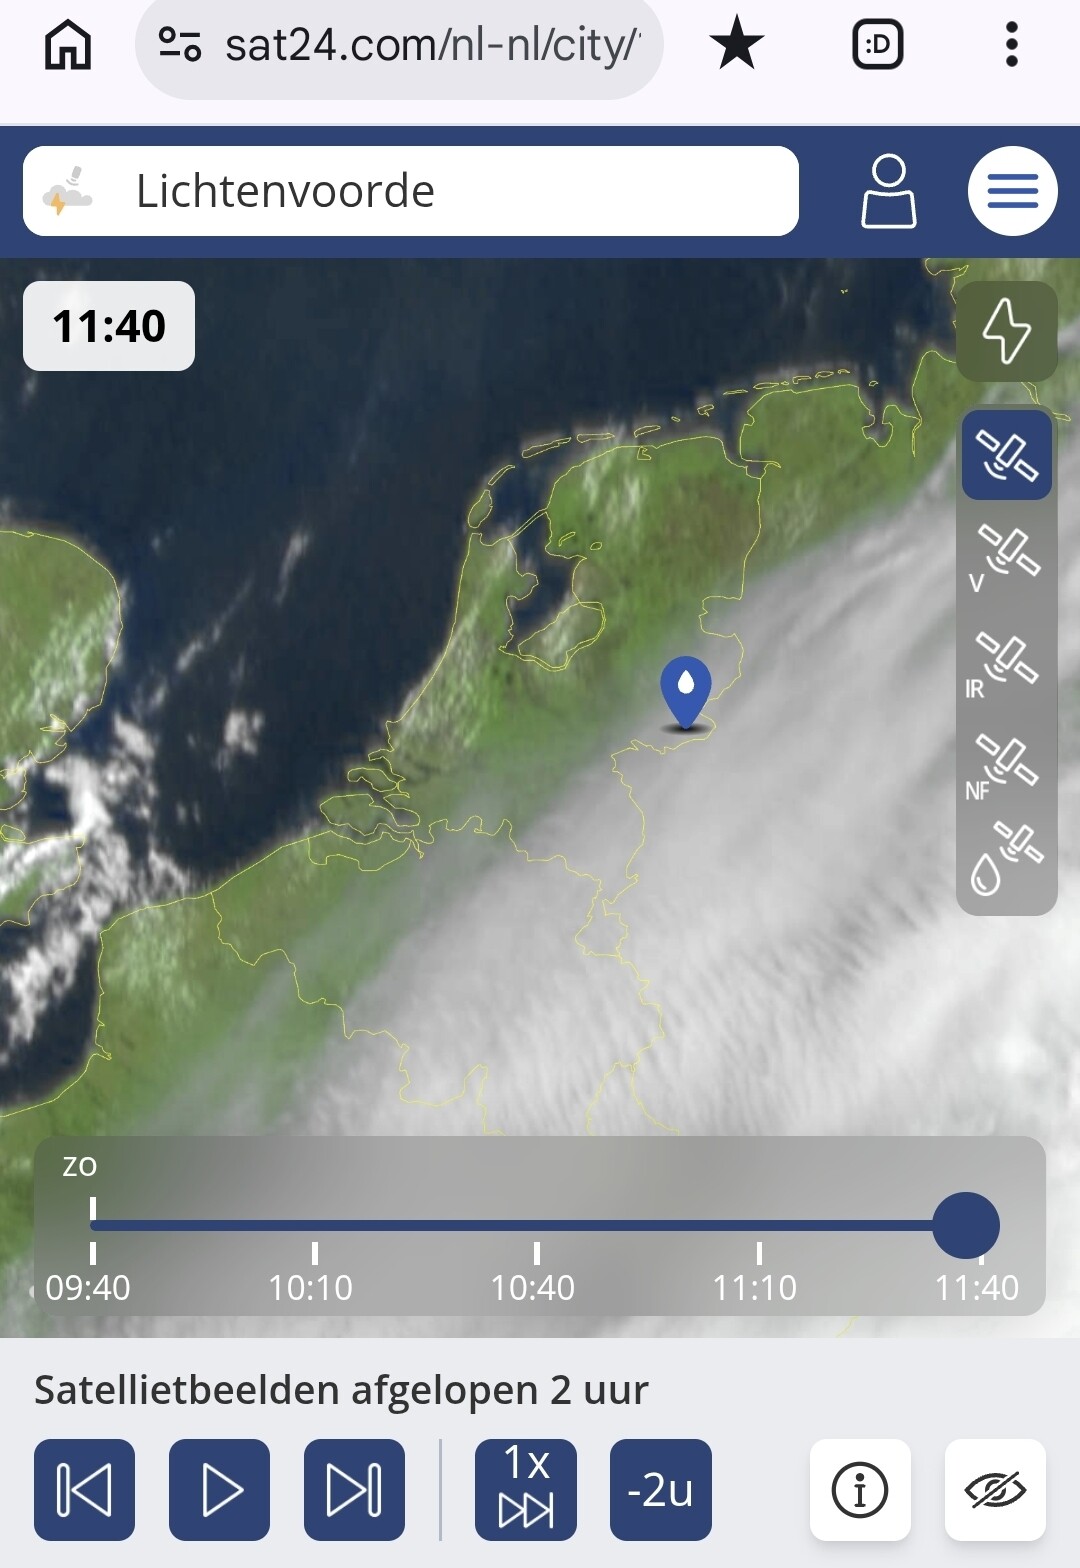Skip to the last satellite frame

point(354,1490)
